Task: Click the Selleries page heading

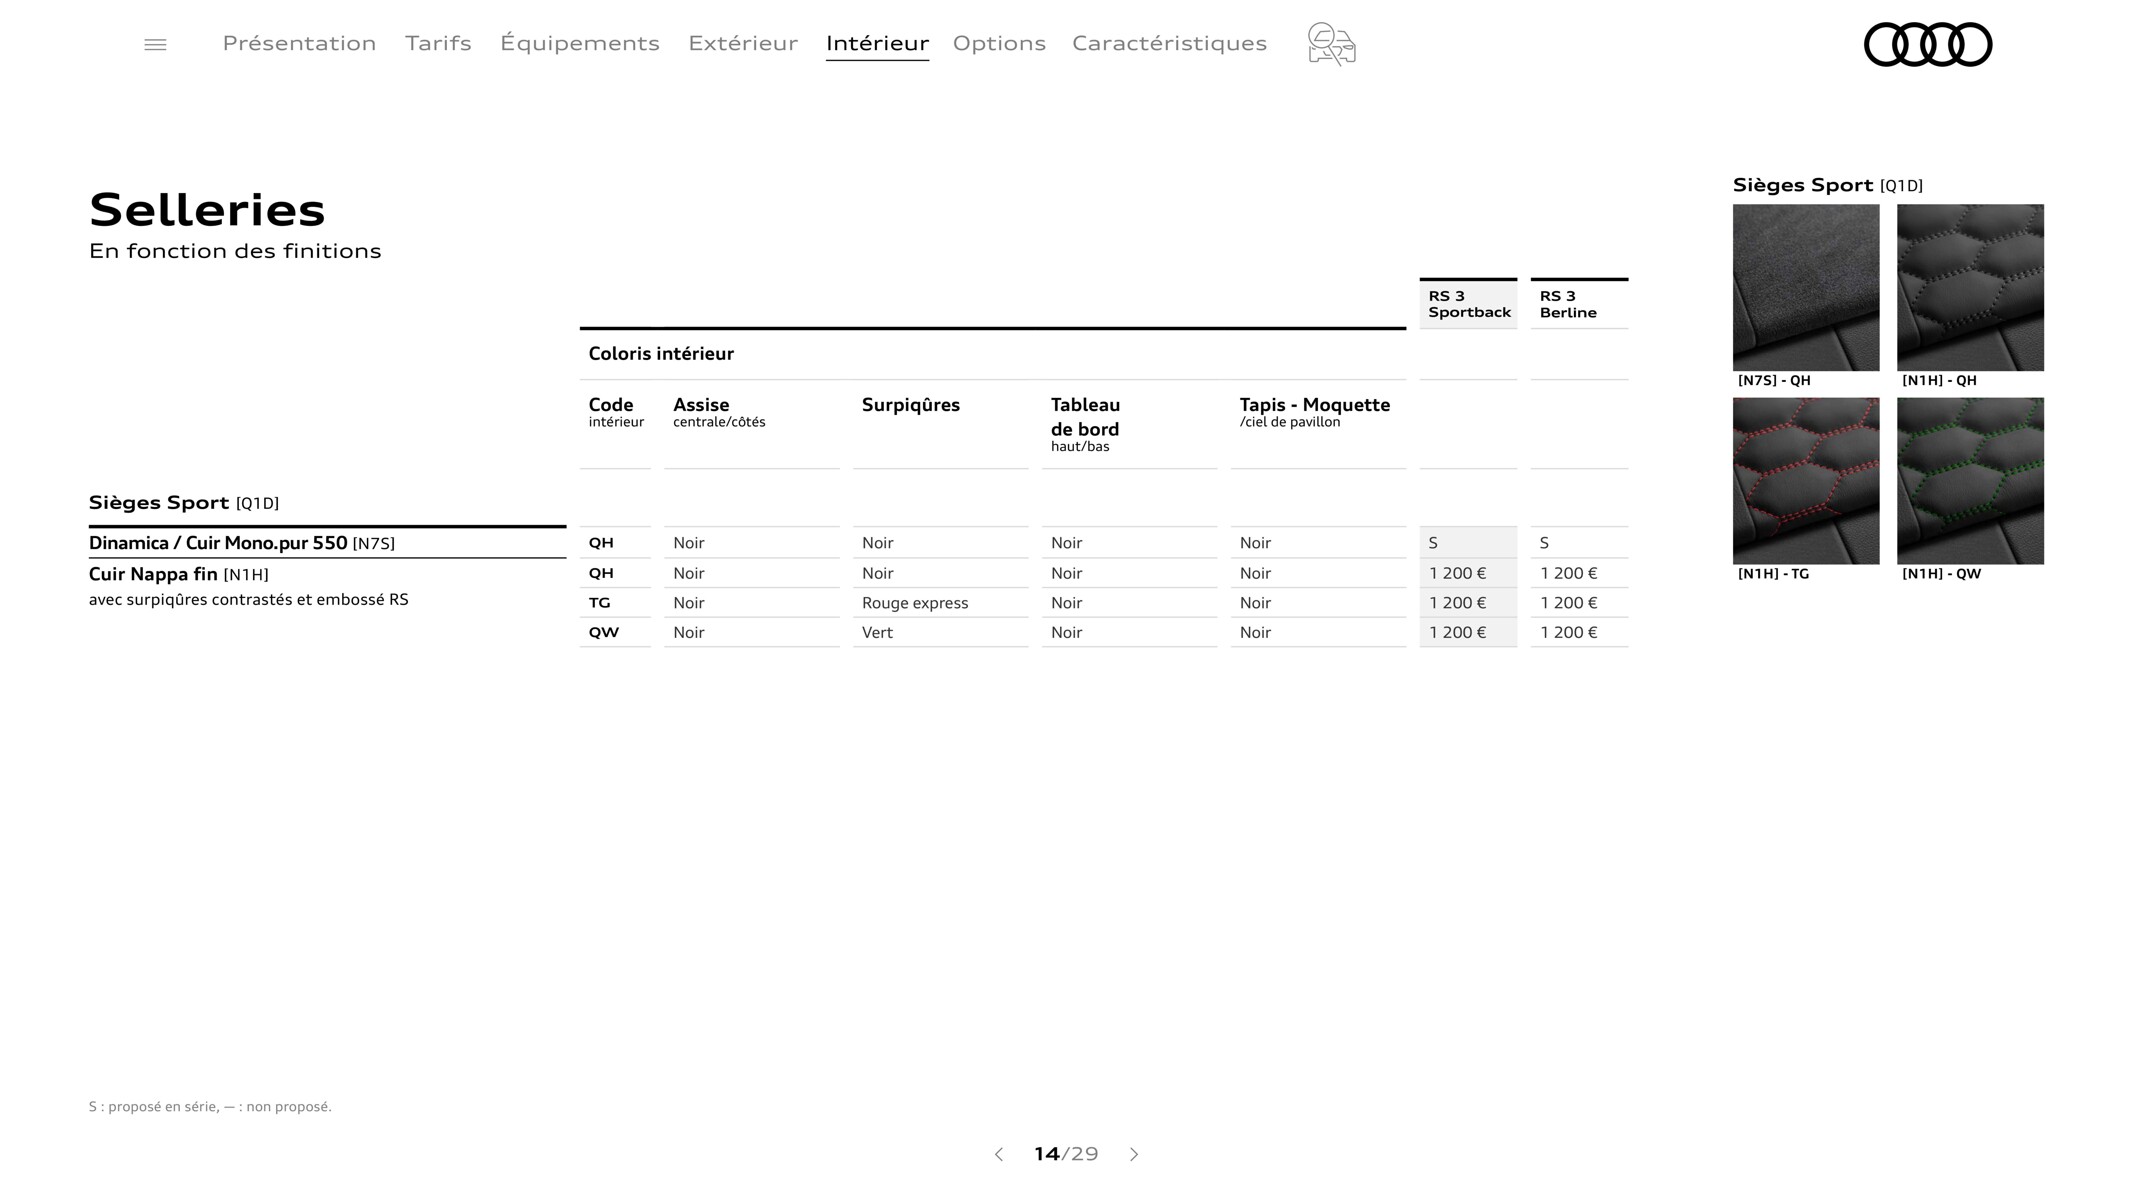Action: 207,209
